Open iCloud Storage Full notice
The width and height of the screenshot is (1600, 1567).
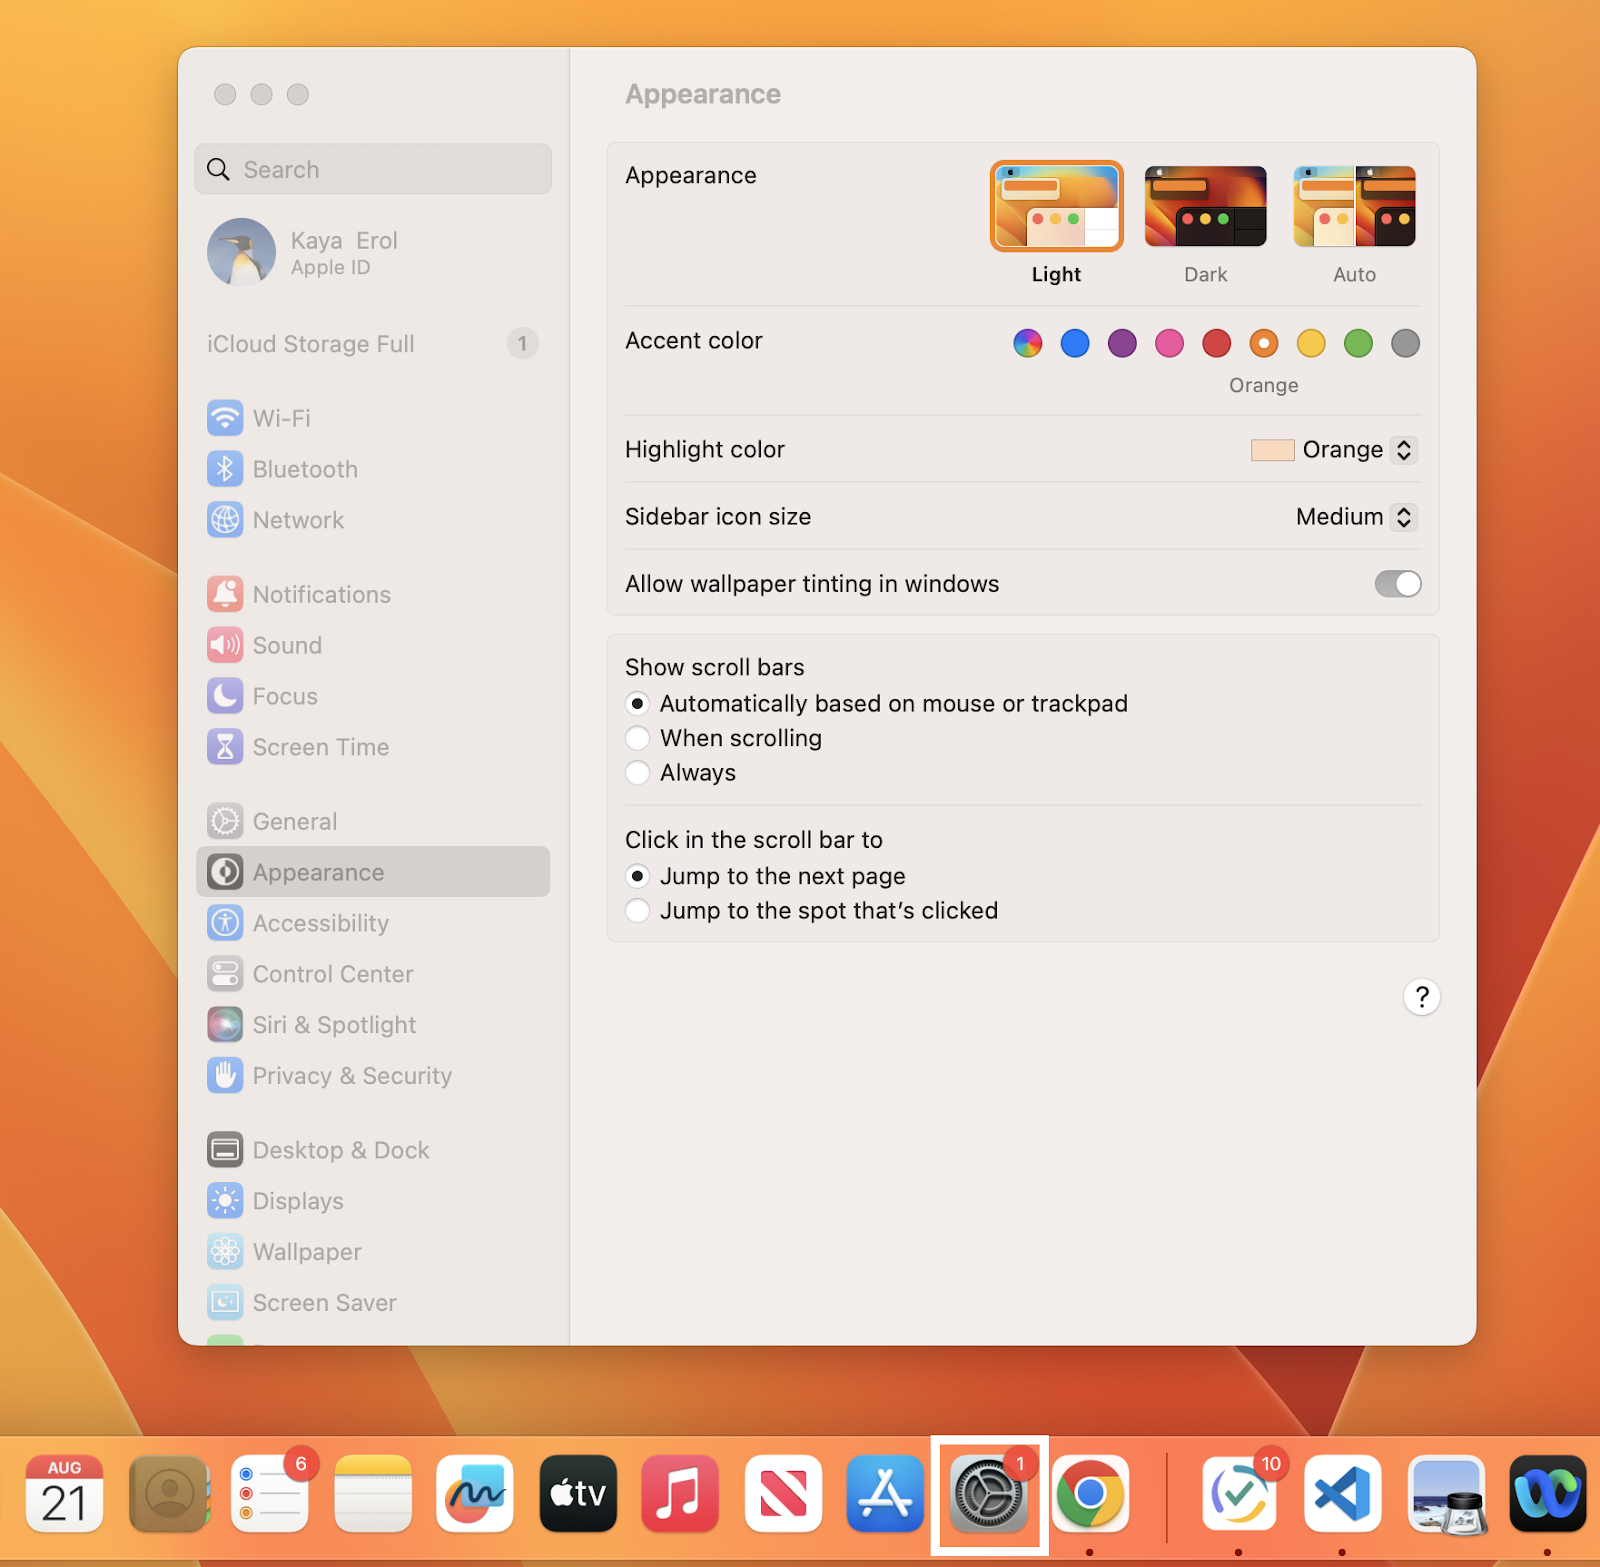[x=372, y=344]
